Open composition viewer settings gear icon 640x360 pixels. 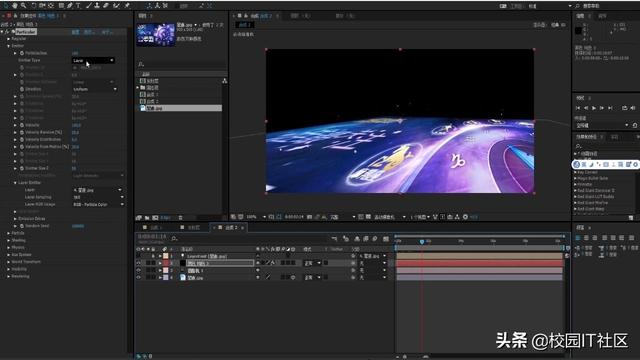[465, 217]
